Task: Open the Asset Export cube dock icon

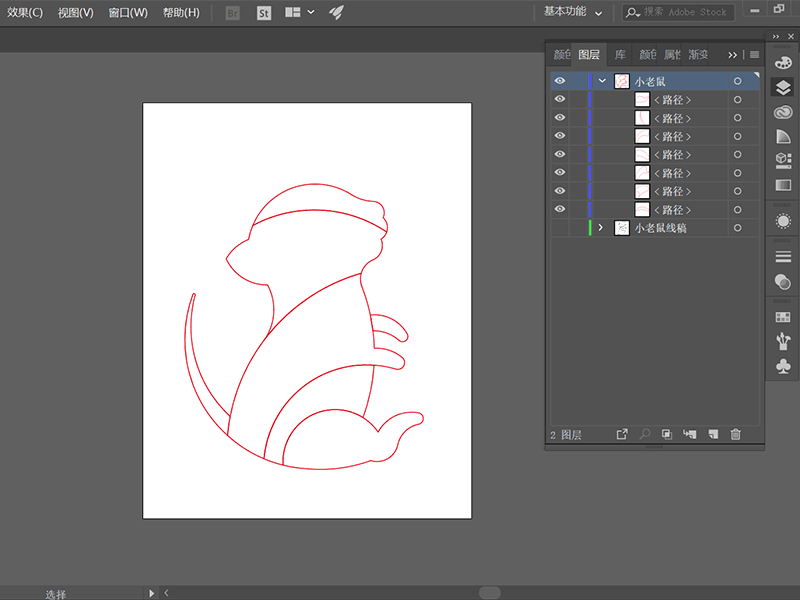Action: (x=783, y=160)
